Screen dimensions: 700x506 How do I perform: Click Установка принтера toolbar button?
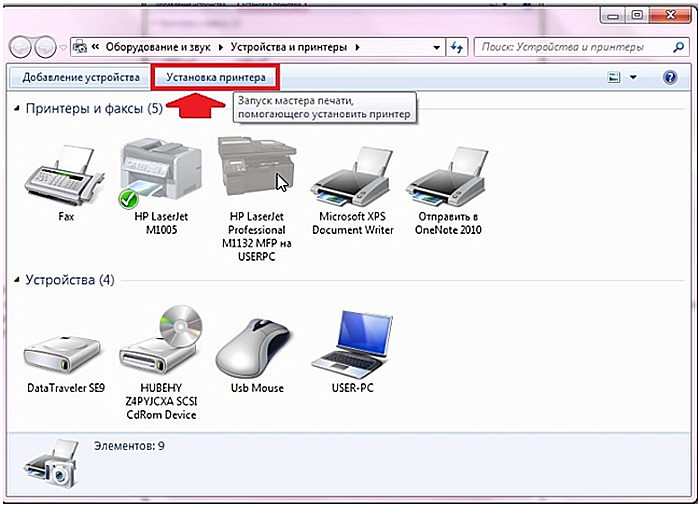tap(216, 76)
